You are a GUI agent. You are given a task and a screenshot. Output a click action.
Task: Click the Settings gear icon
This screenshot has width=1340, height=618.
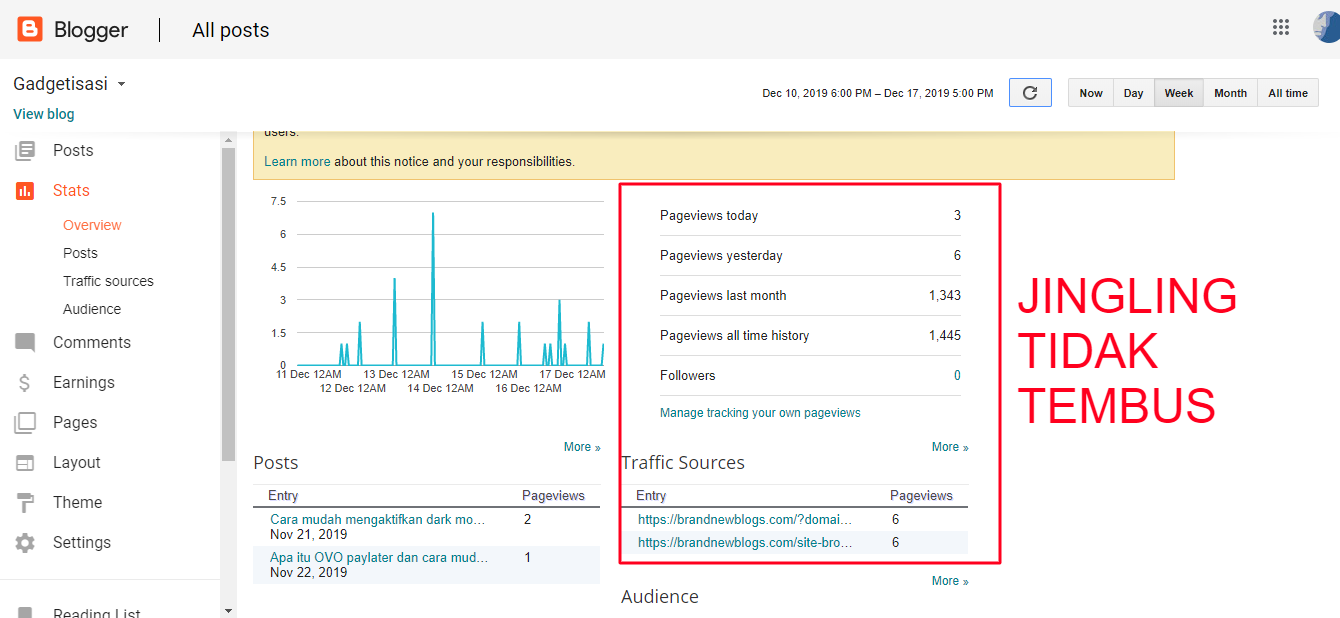pos(25,543)
